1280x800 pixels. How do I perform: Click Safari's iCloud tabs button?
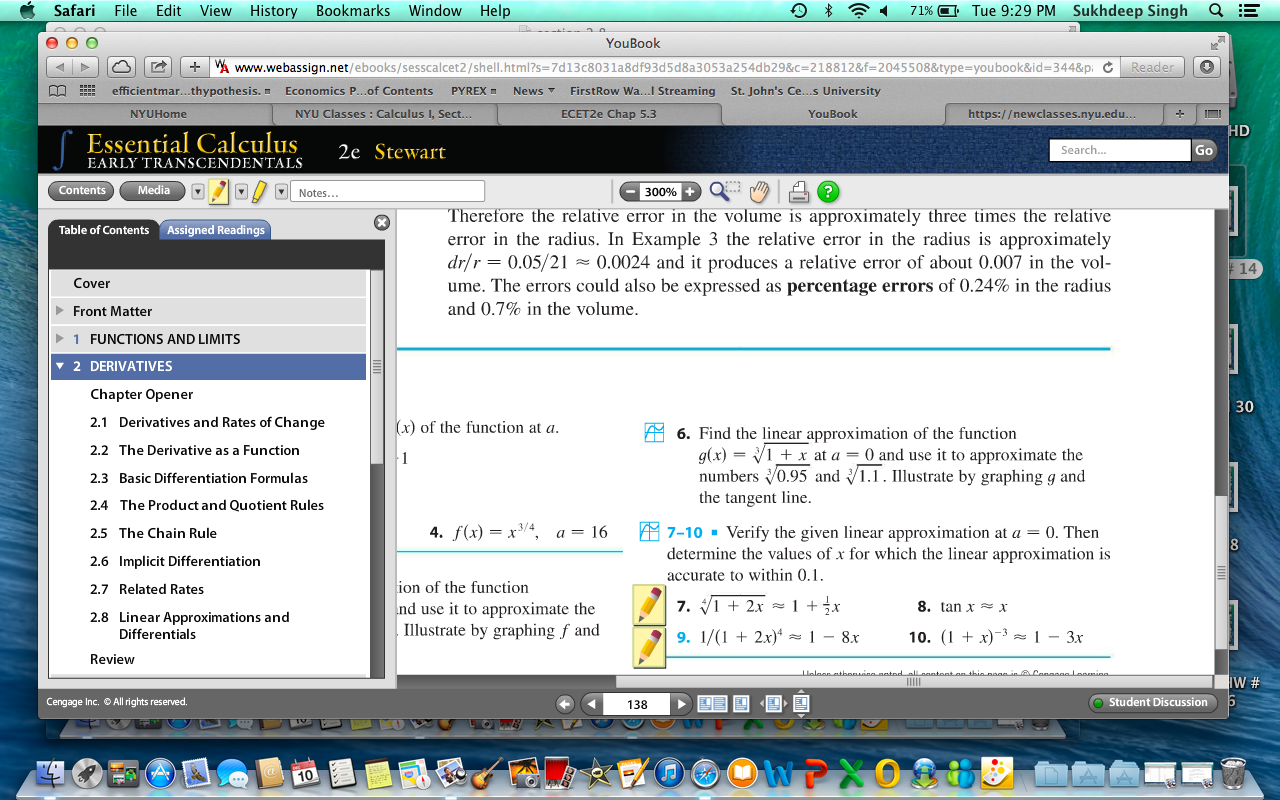tap(120, 67)
